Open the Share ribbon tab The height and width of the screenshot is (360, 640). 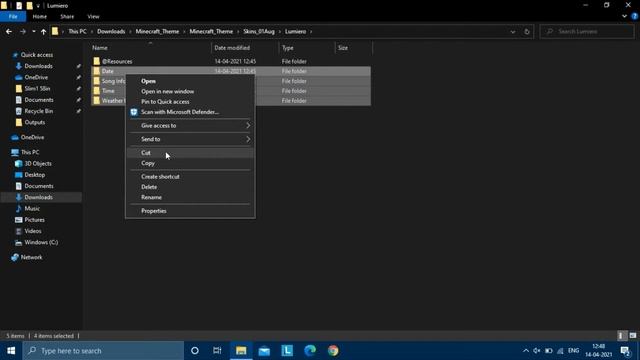(x=67, y=16)
